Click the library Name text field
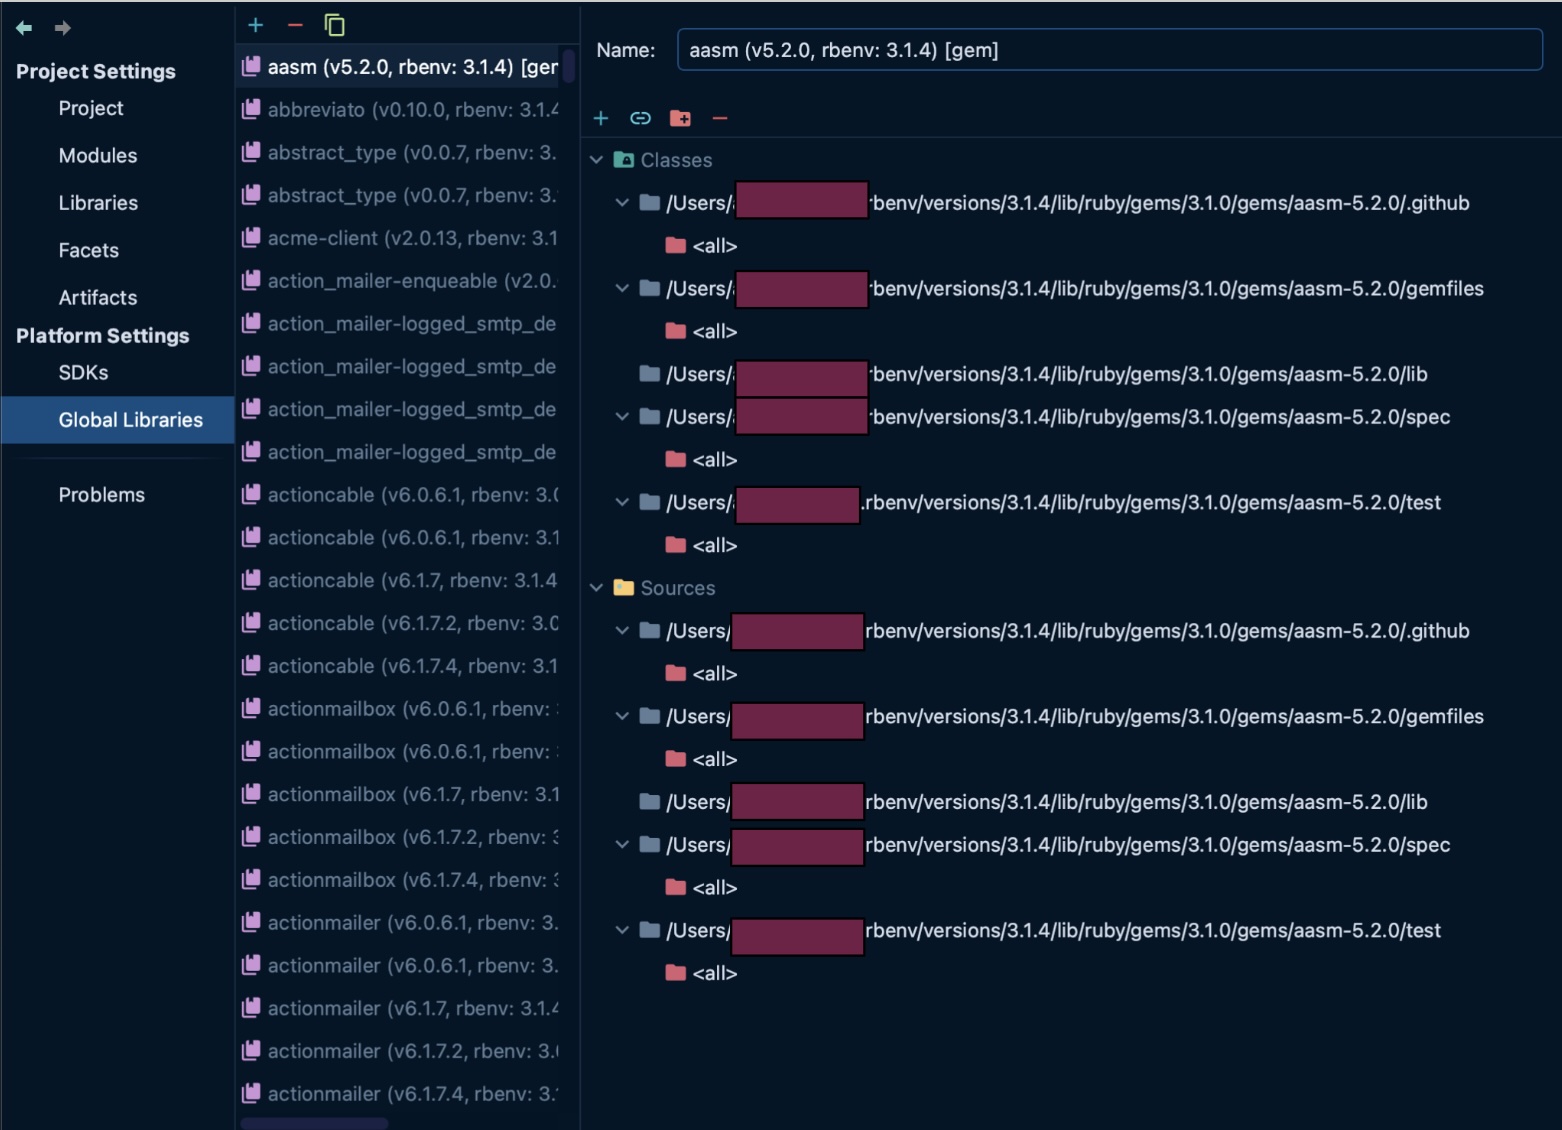The height and width of the screenshot is (1130, 1562). point(1108,50)
